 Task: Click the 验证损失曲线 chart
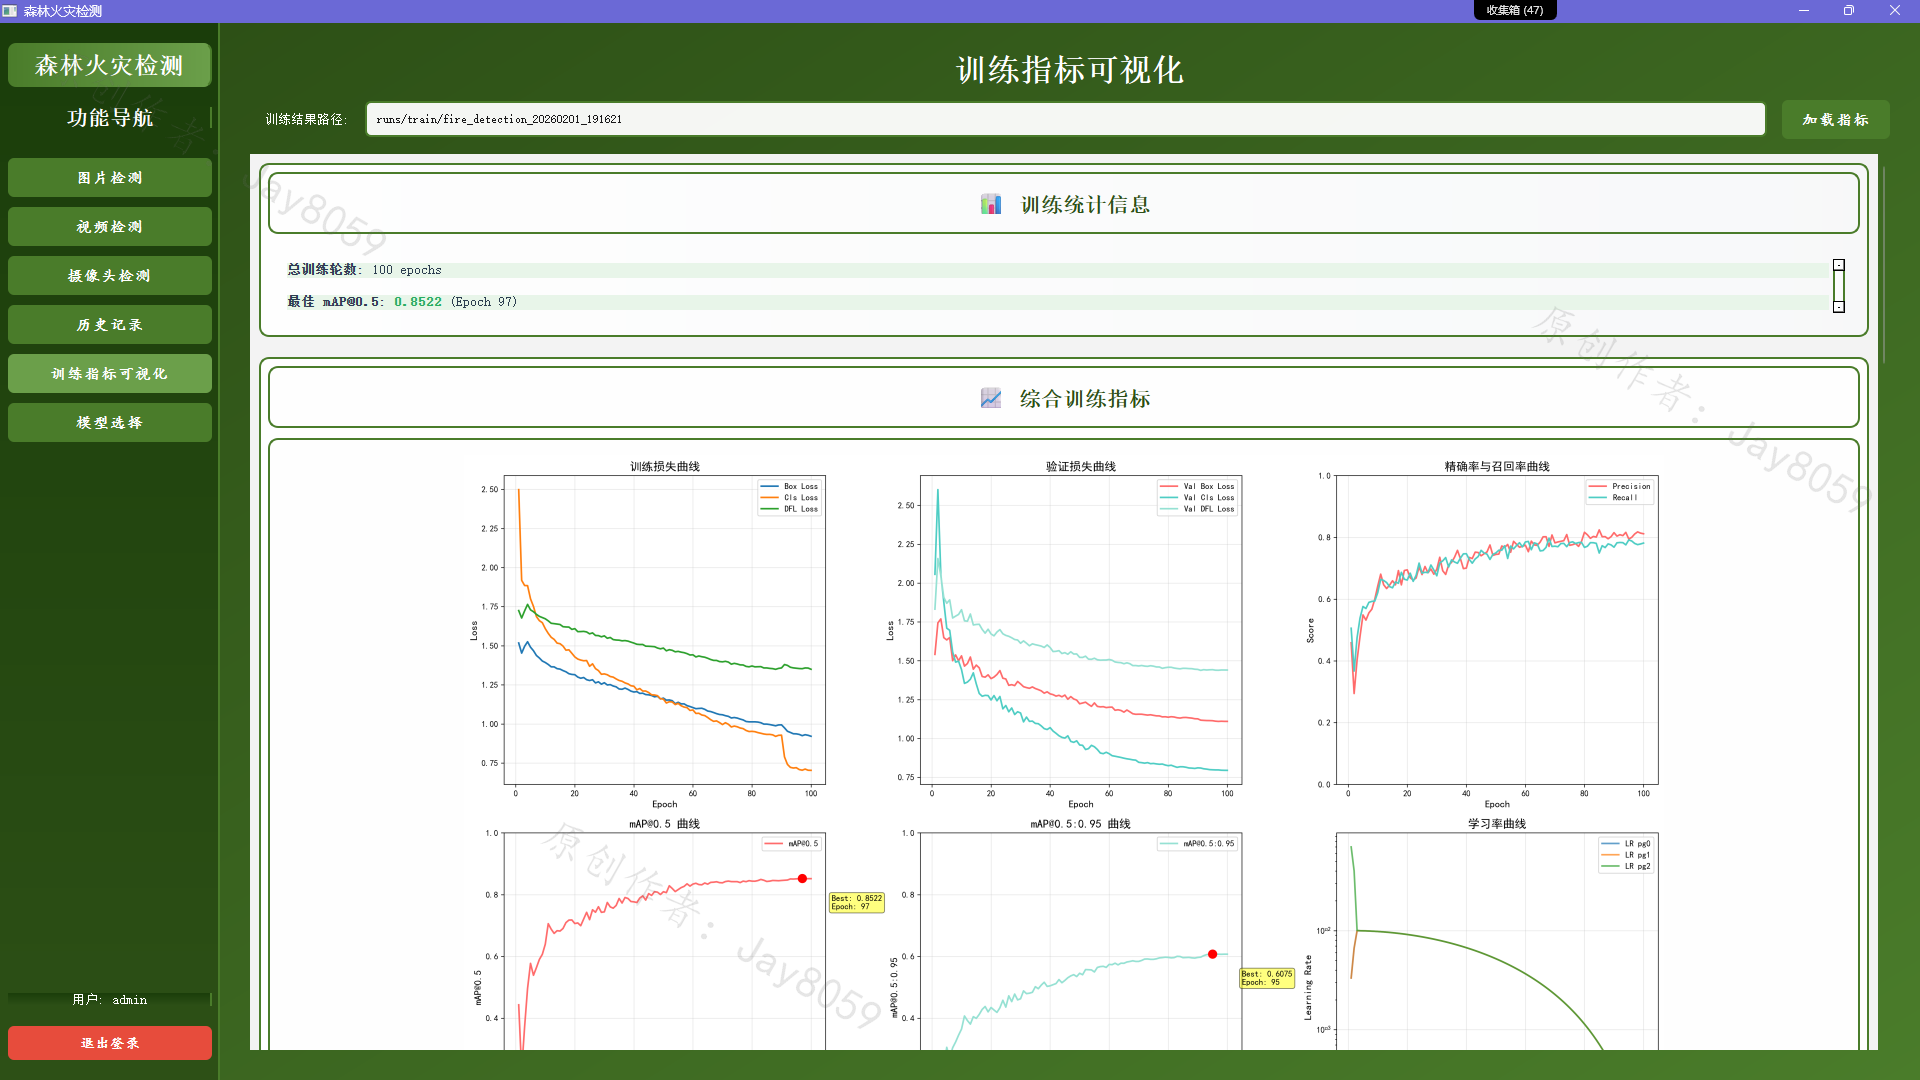click(x=1081, y=630)
